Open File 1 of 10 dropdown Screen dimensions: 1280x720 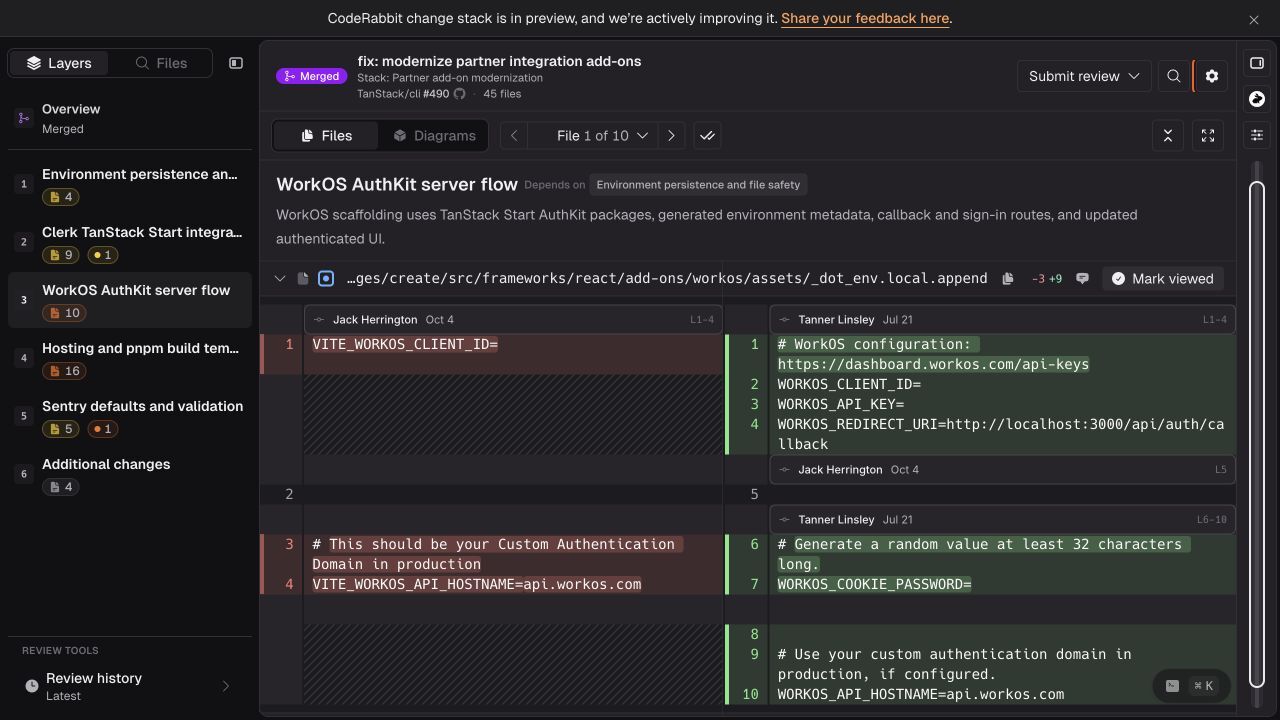[x=602, y=136]
